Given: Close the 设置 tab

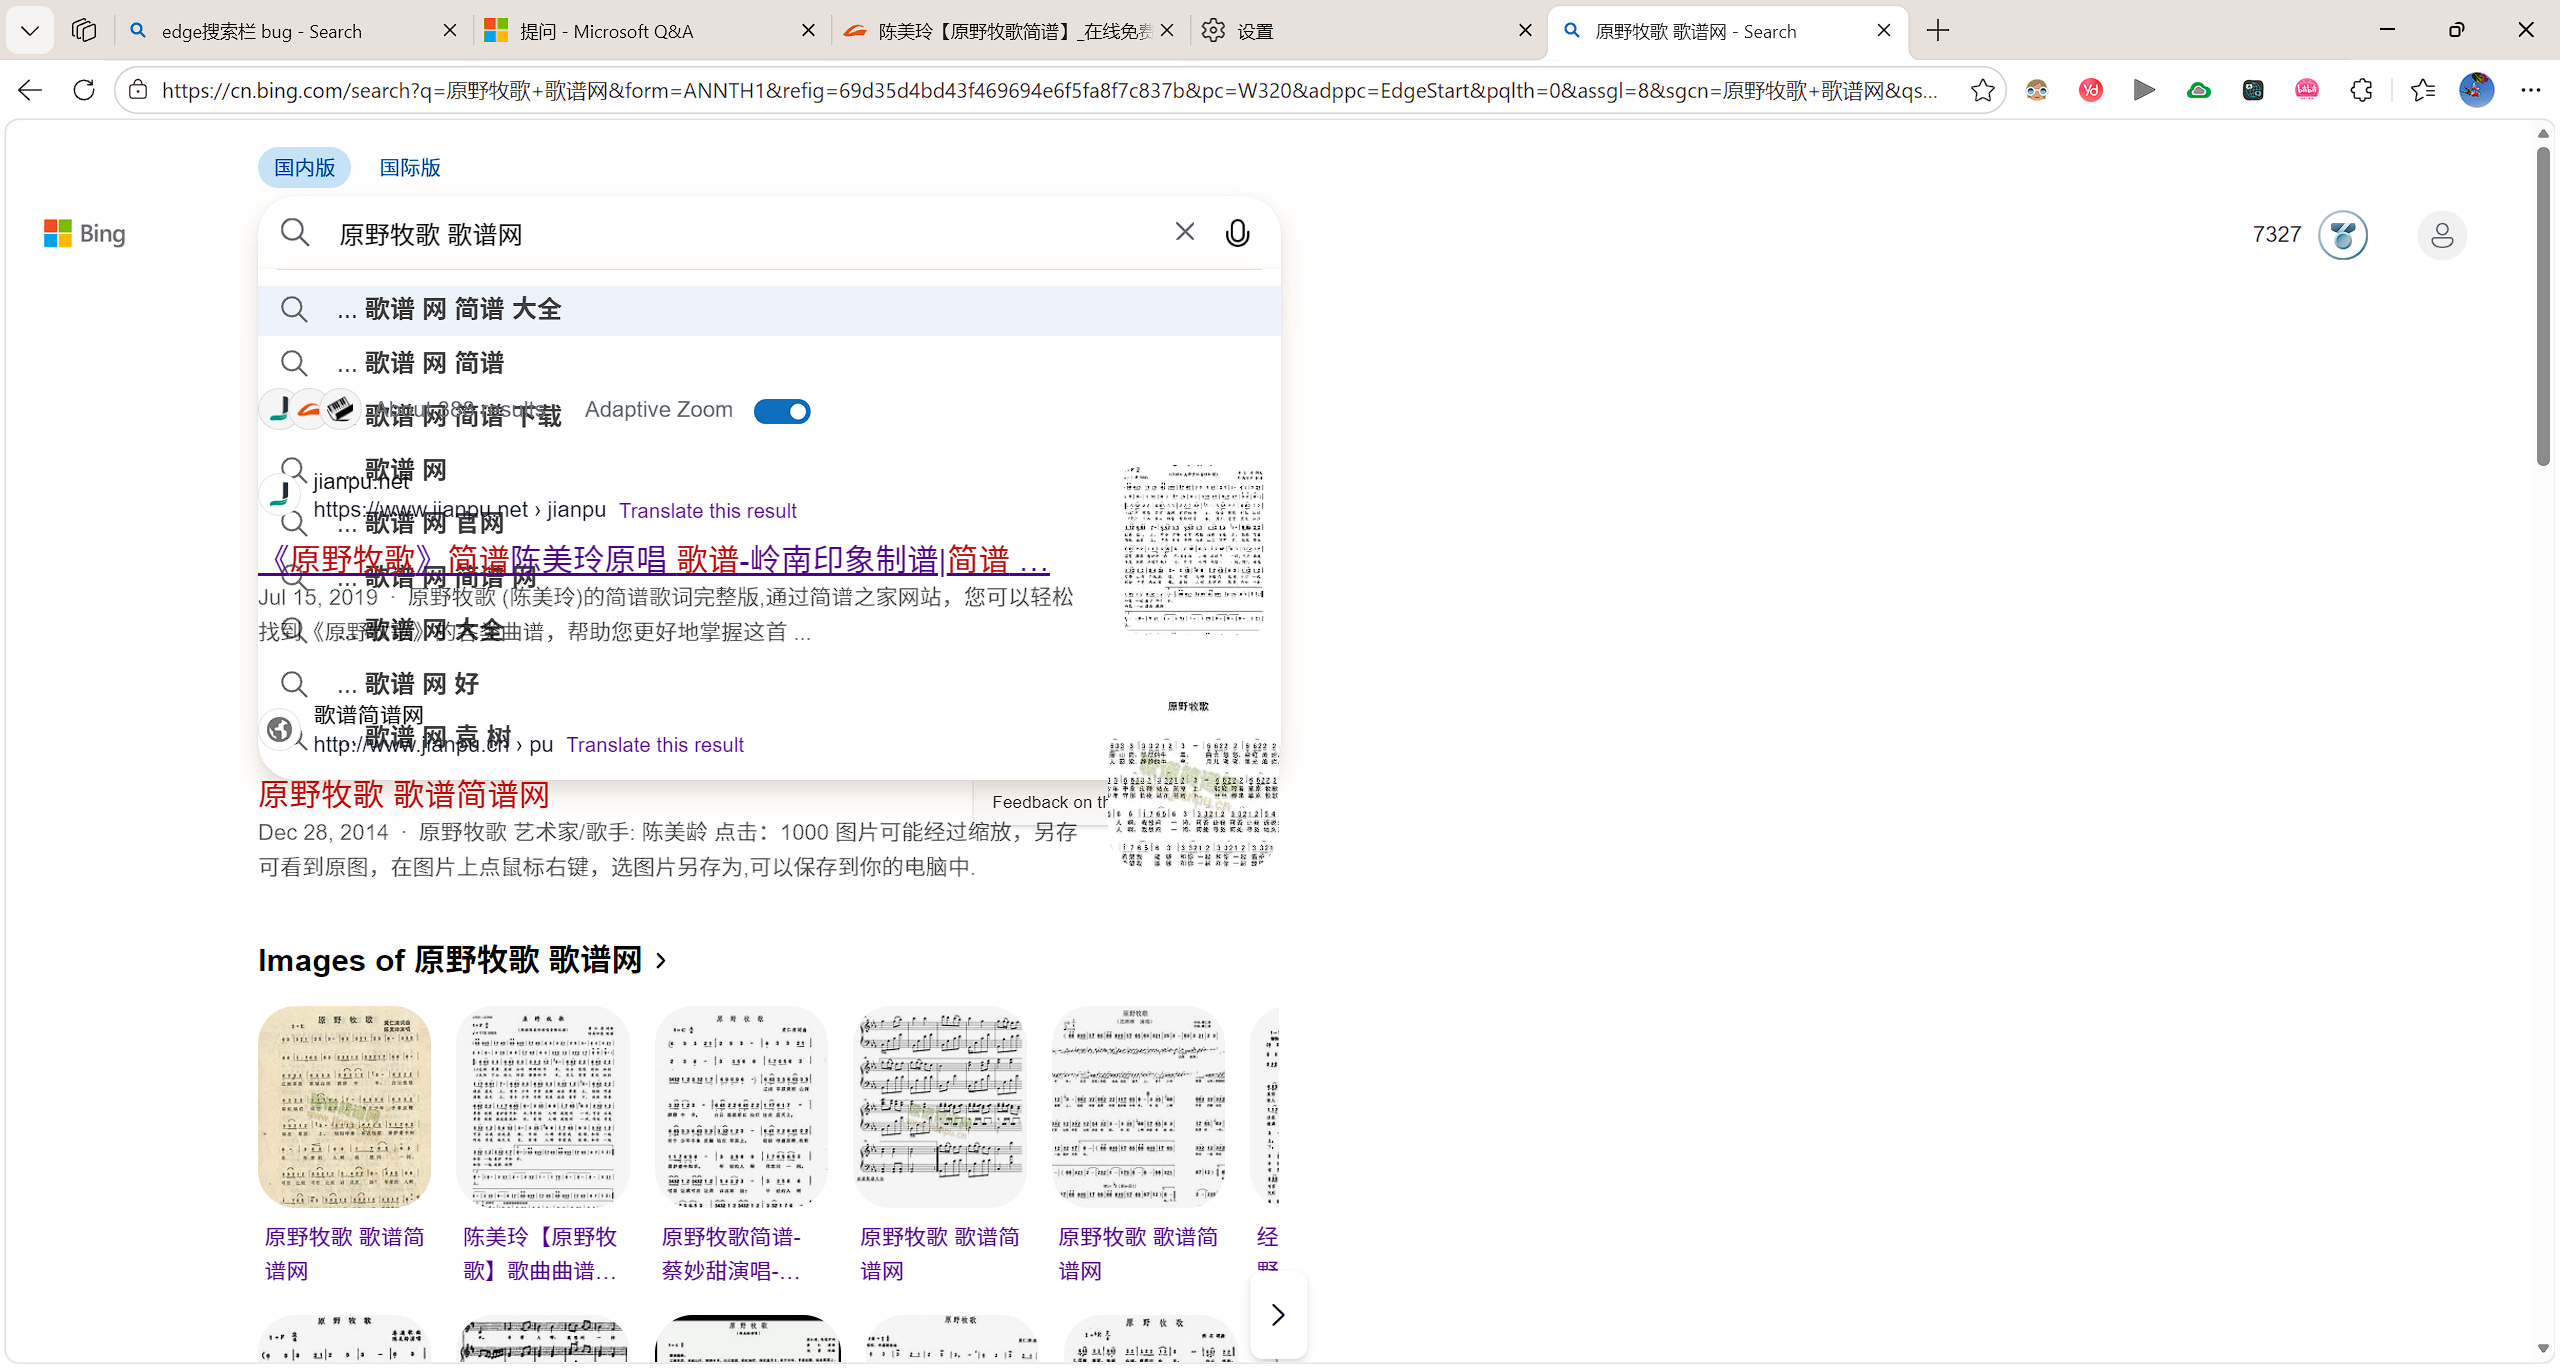Looking at the screenshot, I should point(1525,31).
